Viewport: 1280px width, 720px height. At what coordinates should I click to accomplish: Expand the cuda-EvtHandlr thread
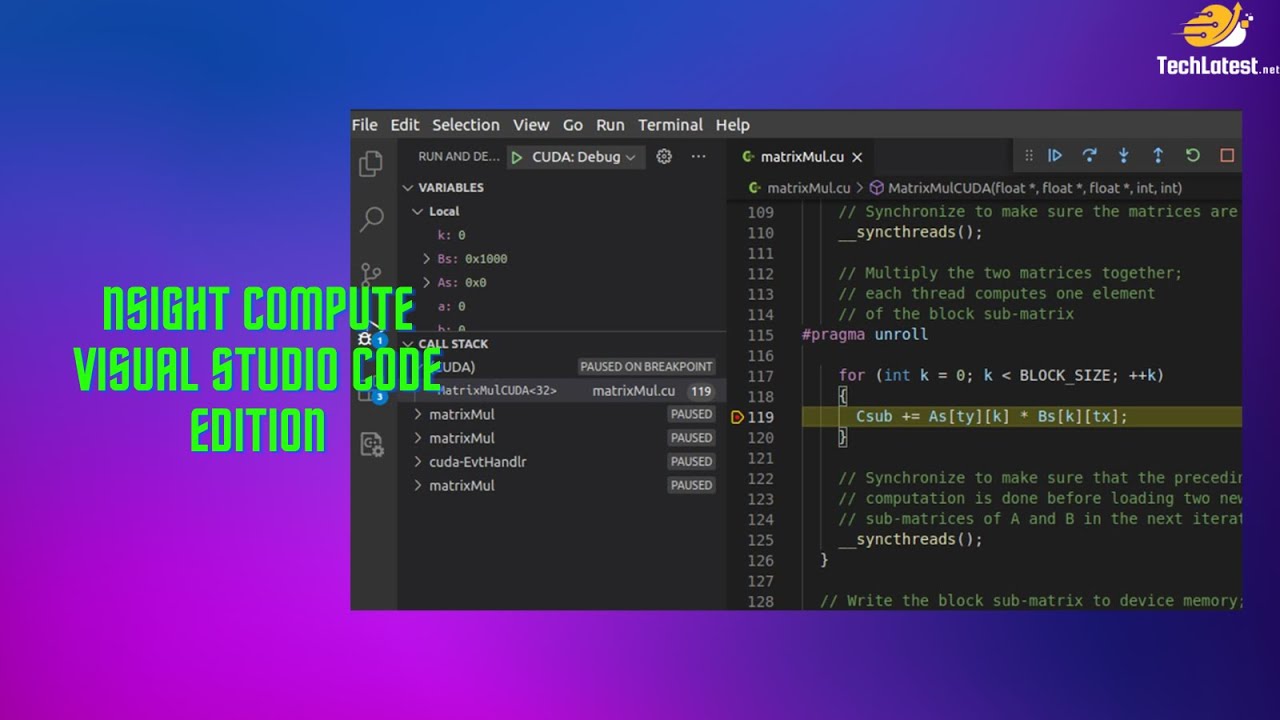click(419, 462)
